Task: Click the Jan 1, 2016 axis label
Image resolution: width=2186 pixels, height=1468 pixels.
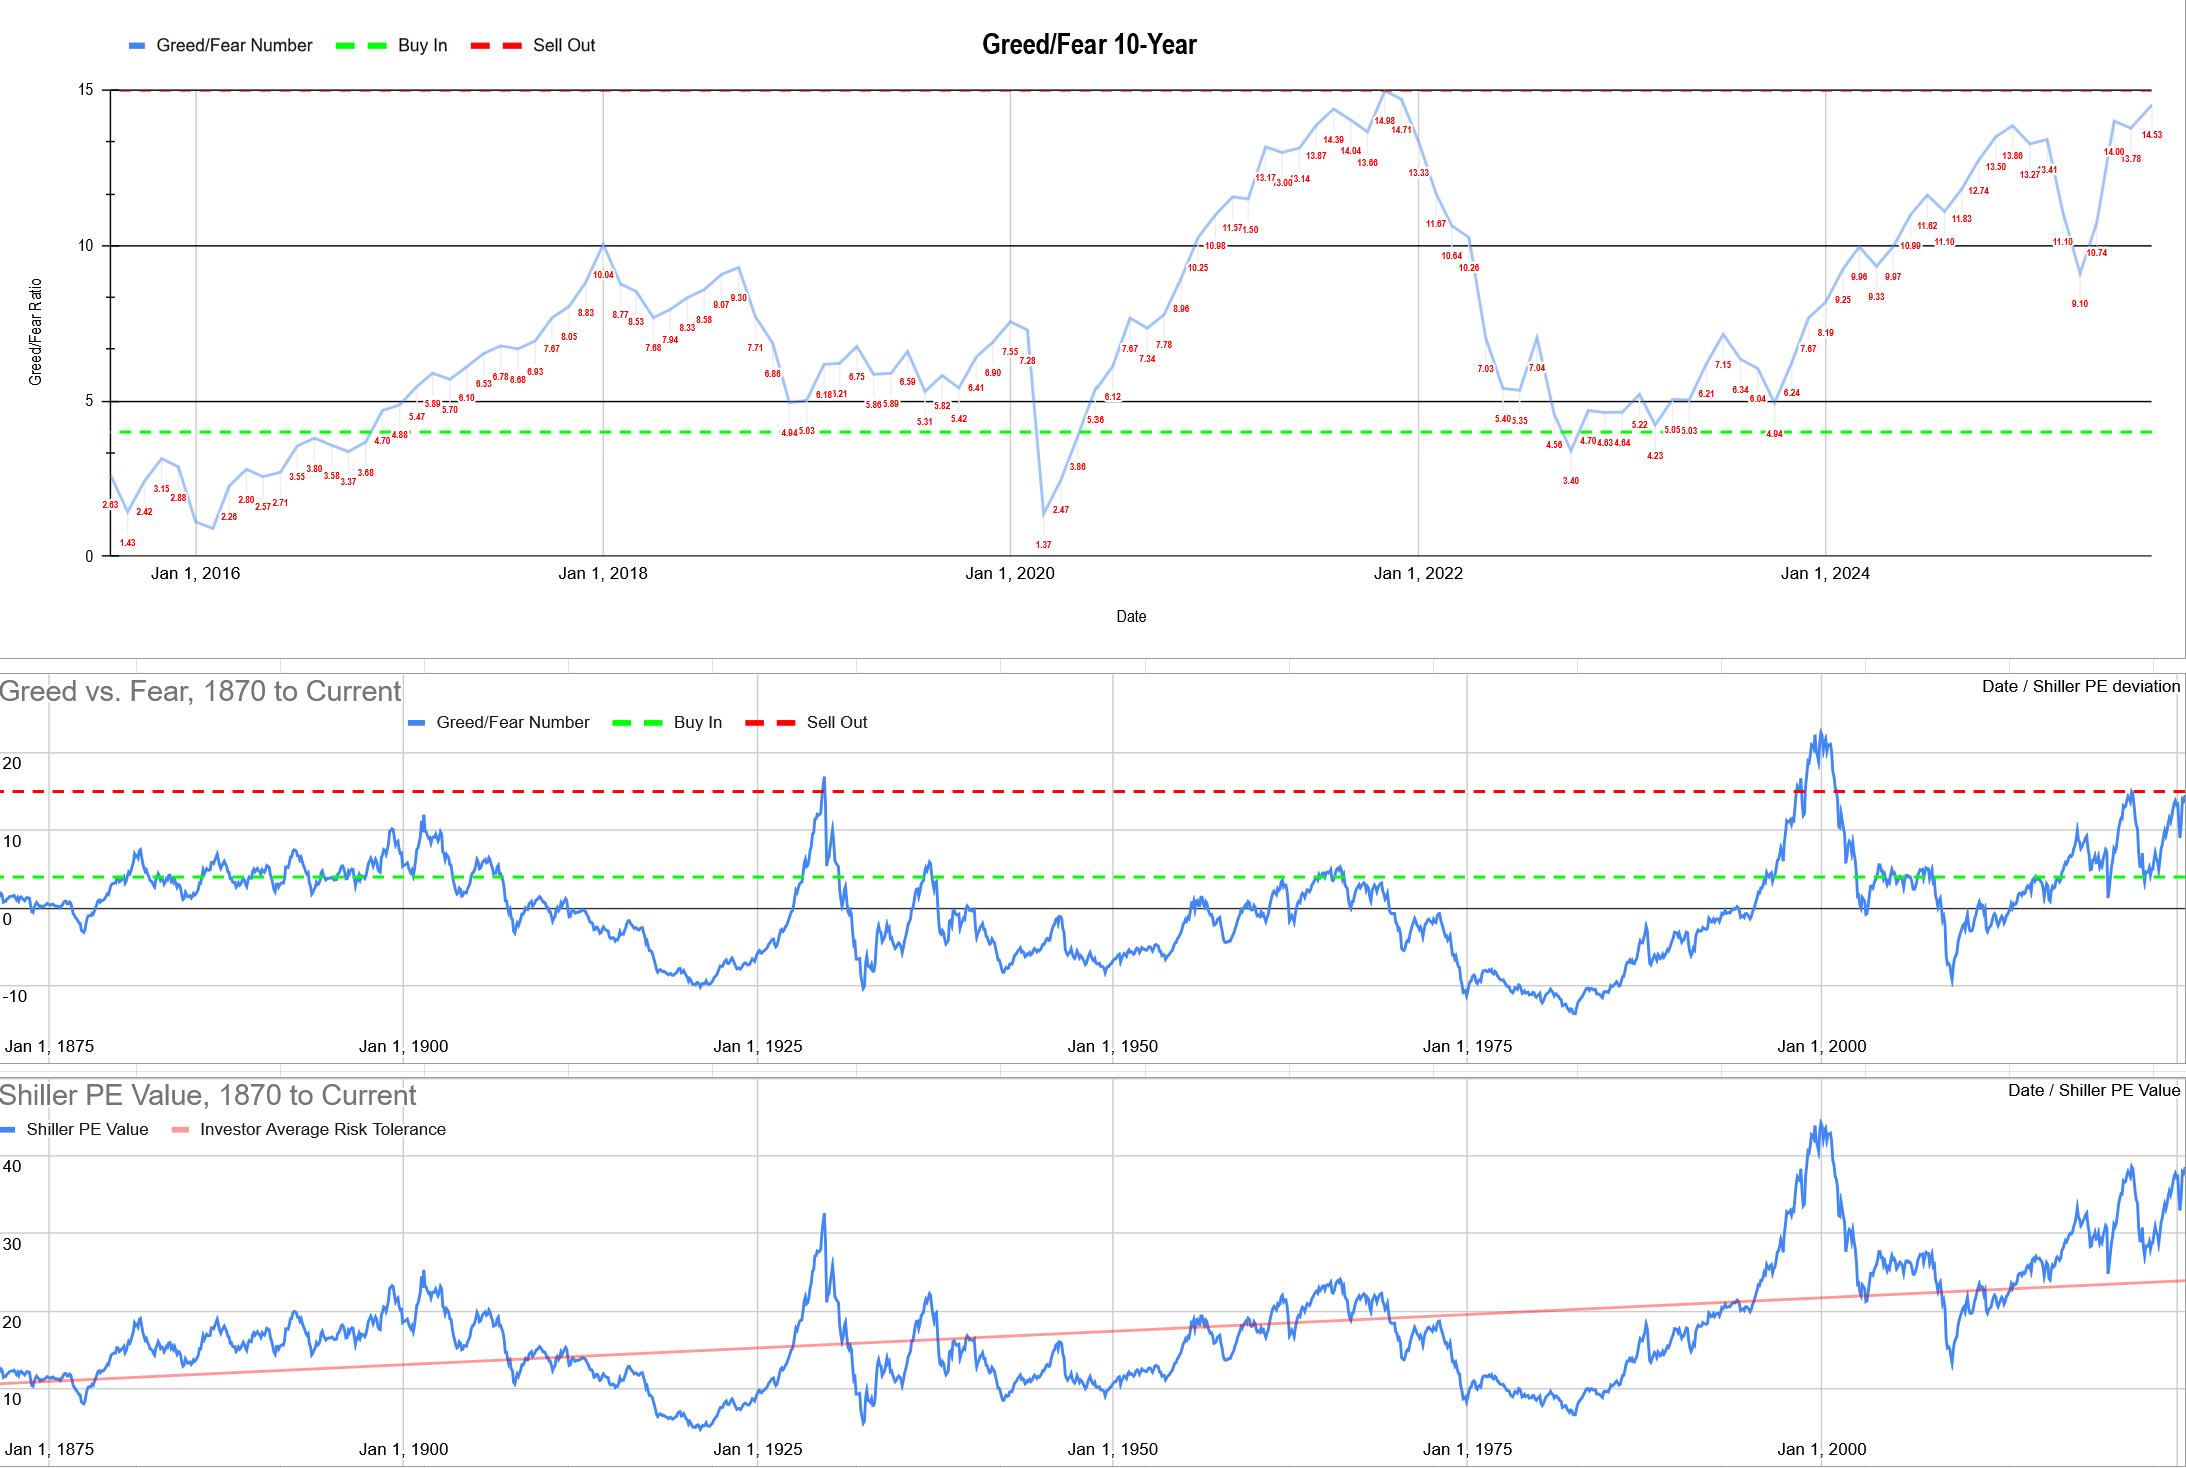Action: pyautogui.click(x=195, y=573)
